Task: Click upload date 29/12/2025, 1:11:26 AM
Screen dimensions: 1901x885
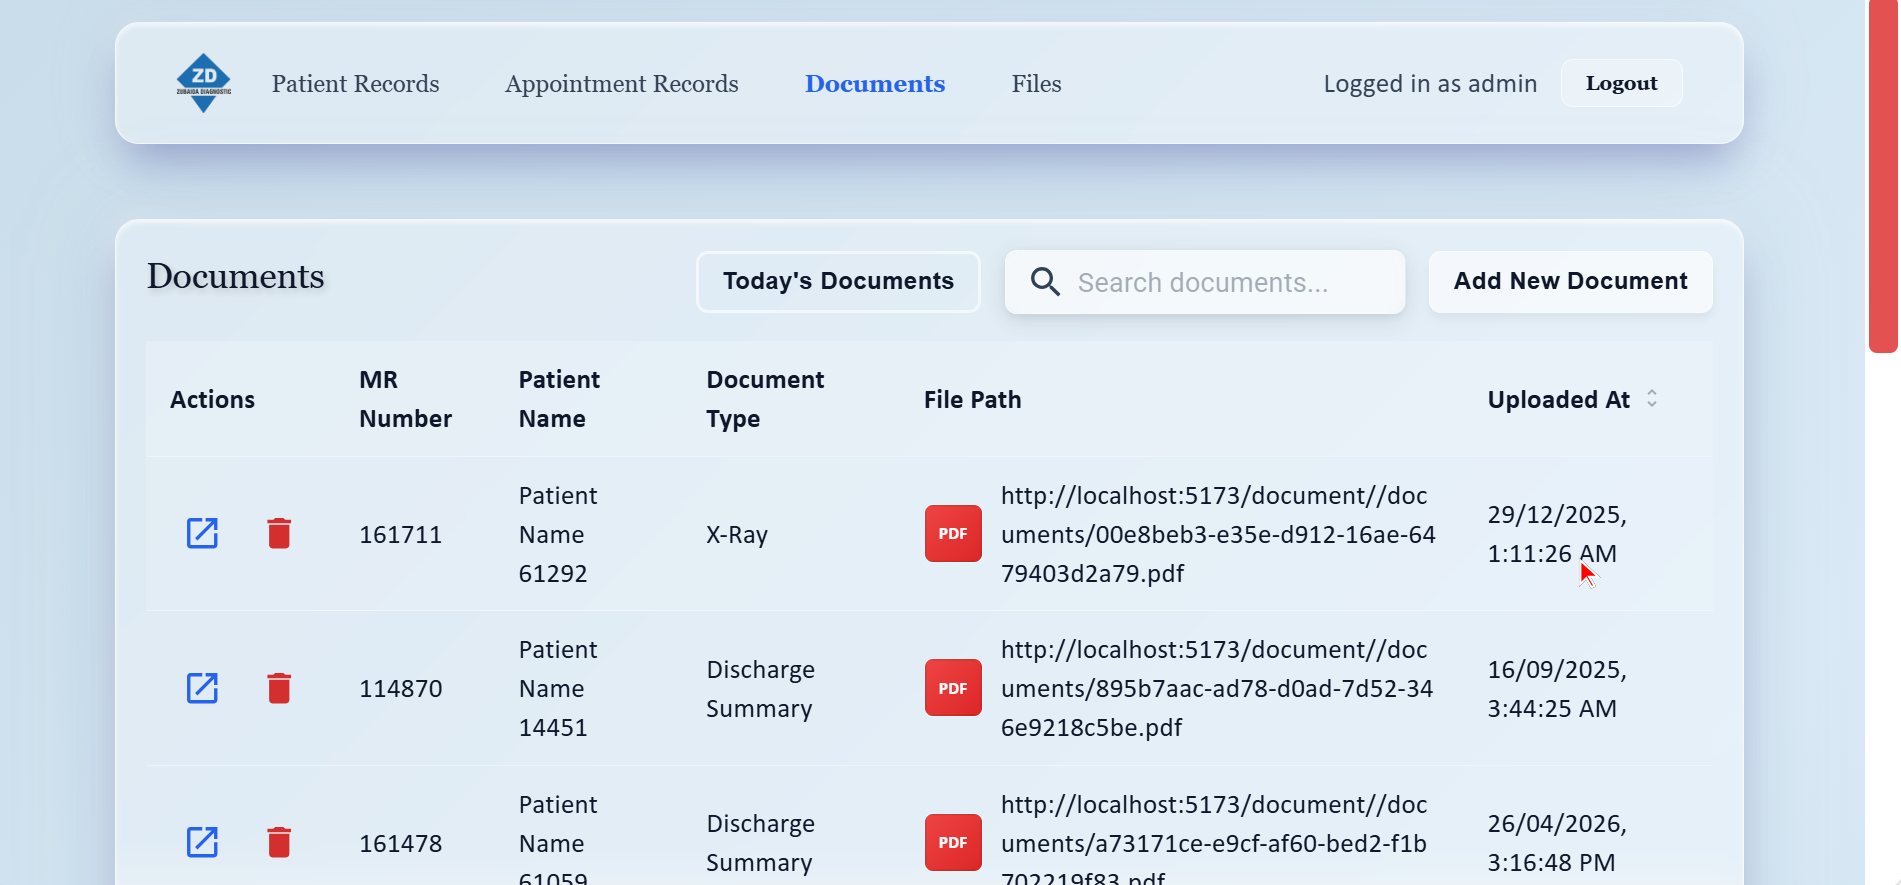Action: 1557,533
